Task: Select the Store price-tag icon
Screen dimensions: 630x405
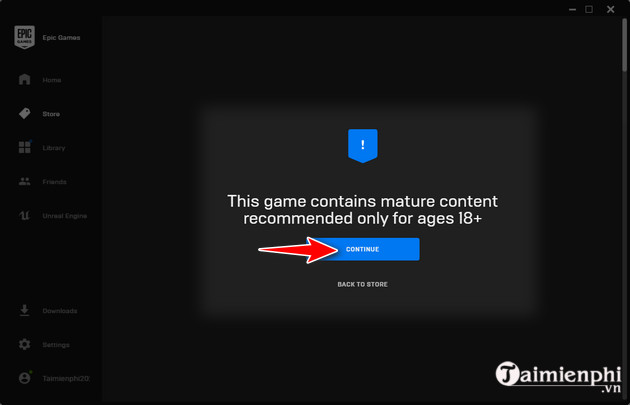Action: click(25, 113)
